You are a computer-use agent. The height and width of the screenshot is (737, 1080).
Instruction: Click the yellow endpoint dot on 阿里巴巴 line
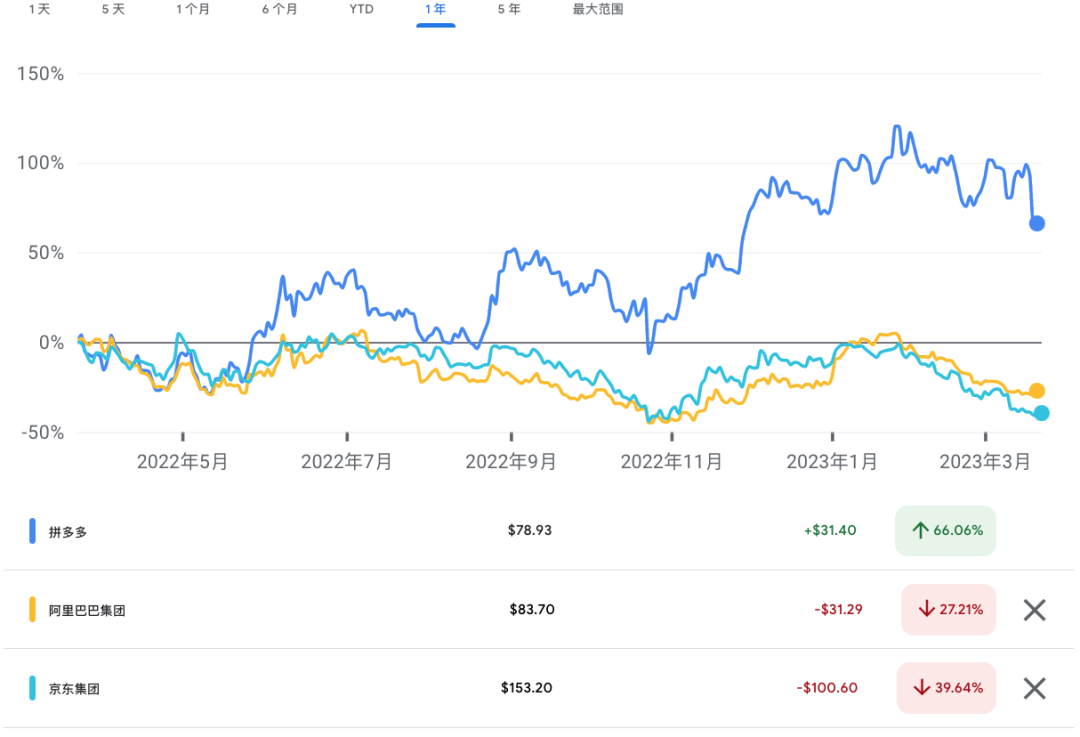coord(1037,390)
